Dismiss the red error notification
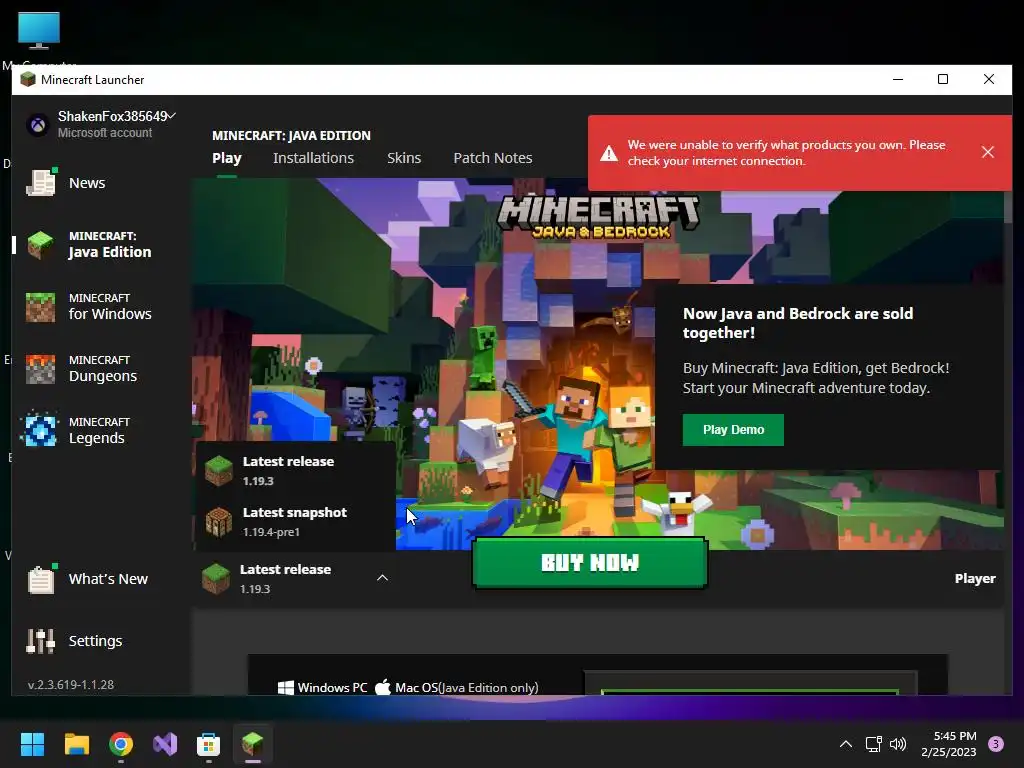1024x768 pixels. (x=987, y=152)
